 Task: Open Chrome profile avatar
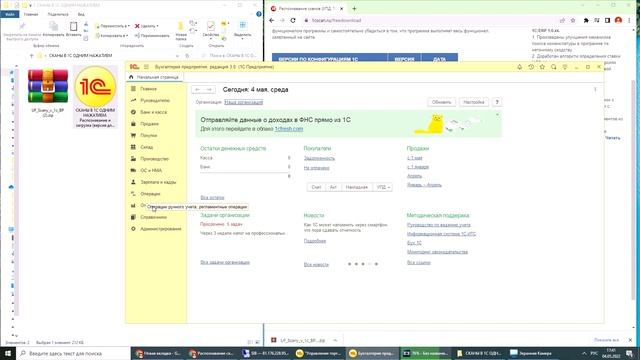pos(618,20)
